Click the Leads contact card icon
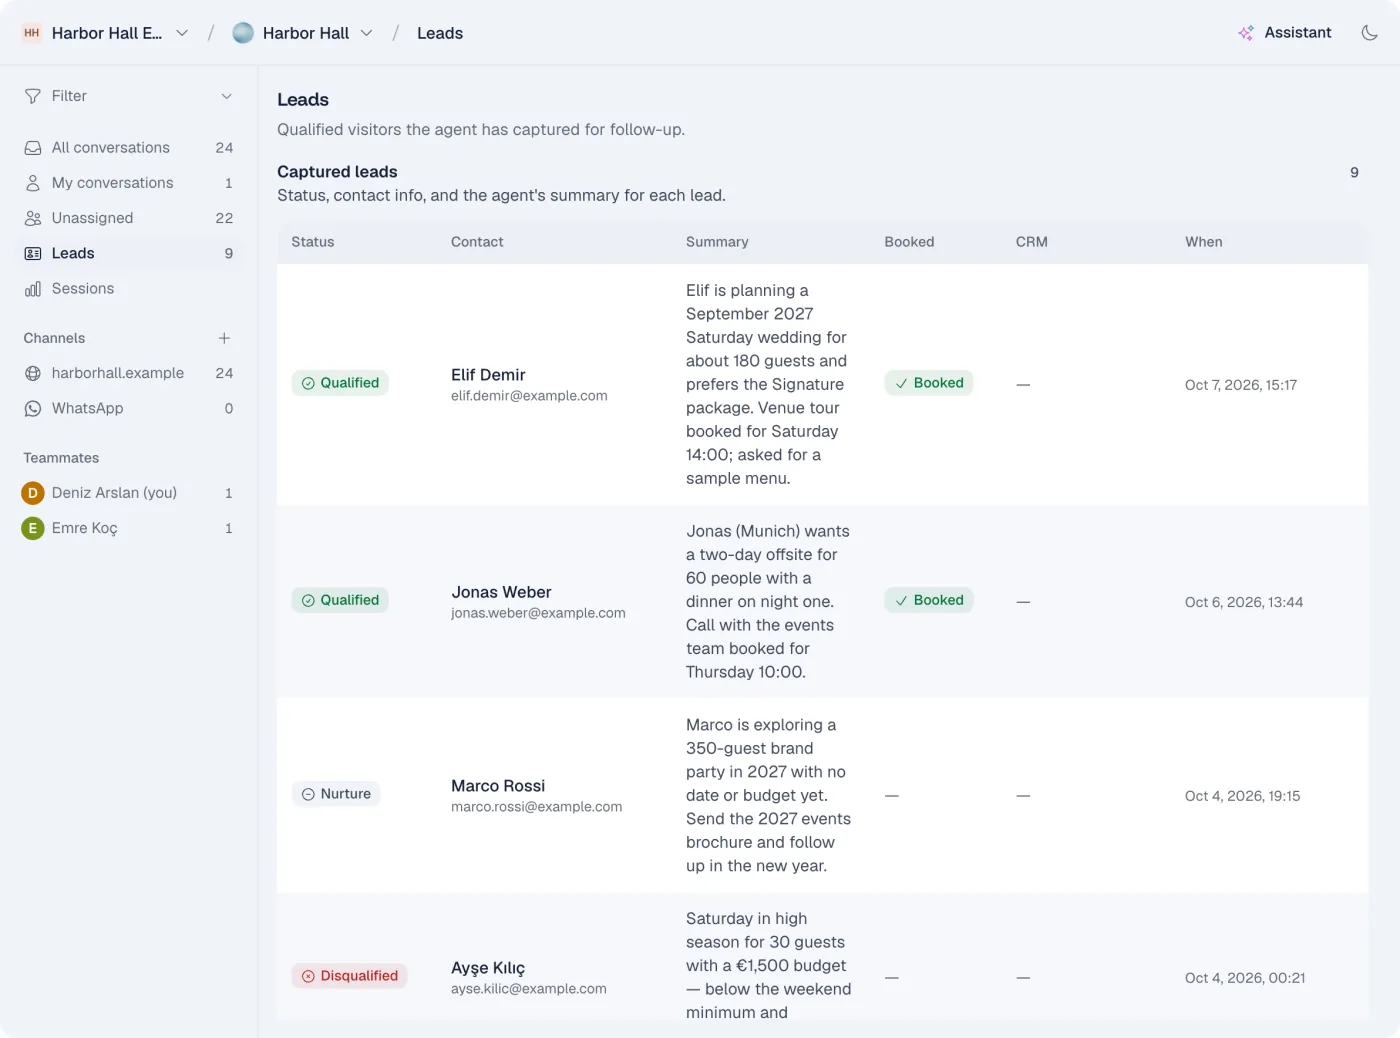 pyautogui.click(x=33, y=253)
